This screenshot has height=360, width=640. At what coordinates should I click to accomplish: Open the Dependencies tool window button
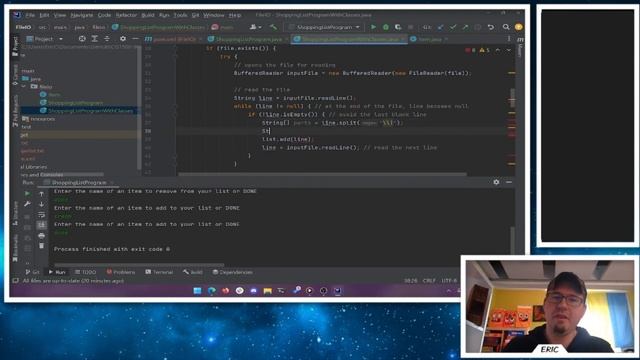point(232,272)
